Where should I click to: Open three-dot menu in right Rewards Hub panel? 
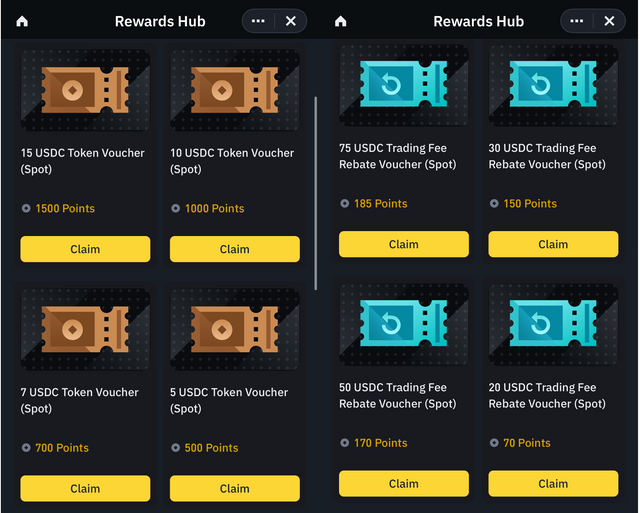pos(576,21)
